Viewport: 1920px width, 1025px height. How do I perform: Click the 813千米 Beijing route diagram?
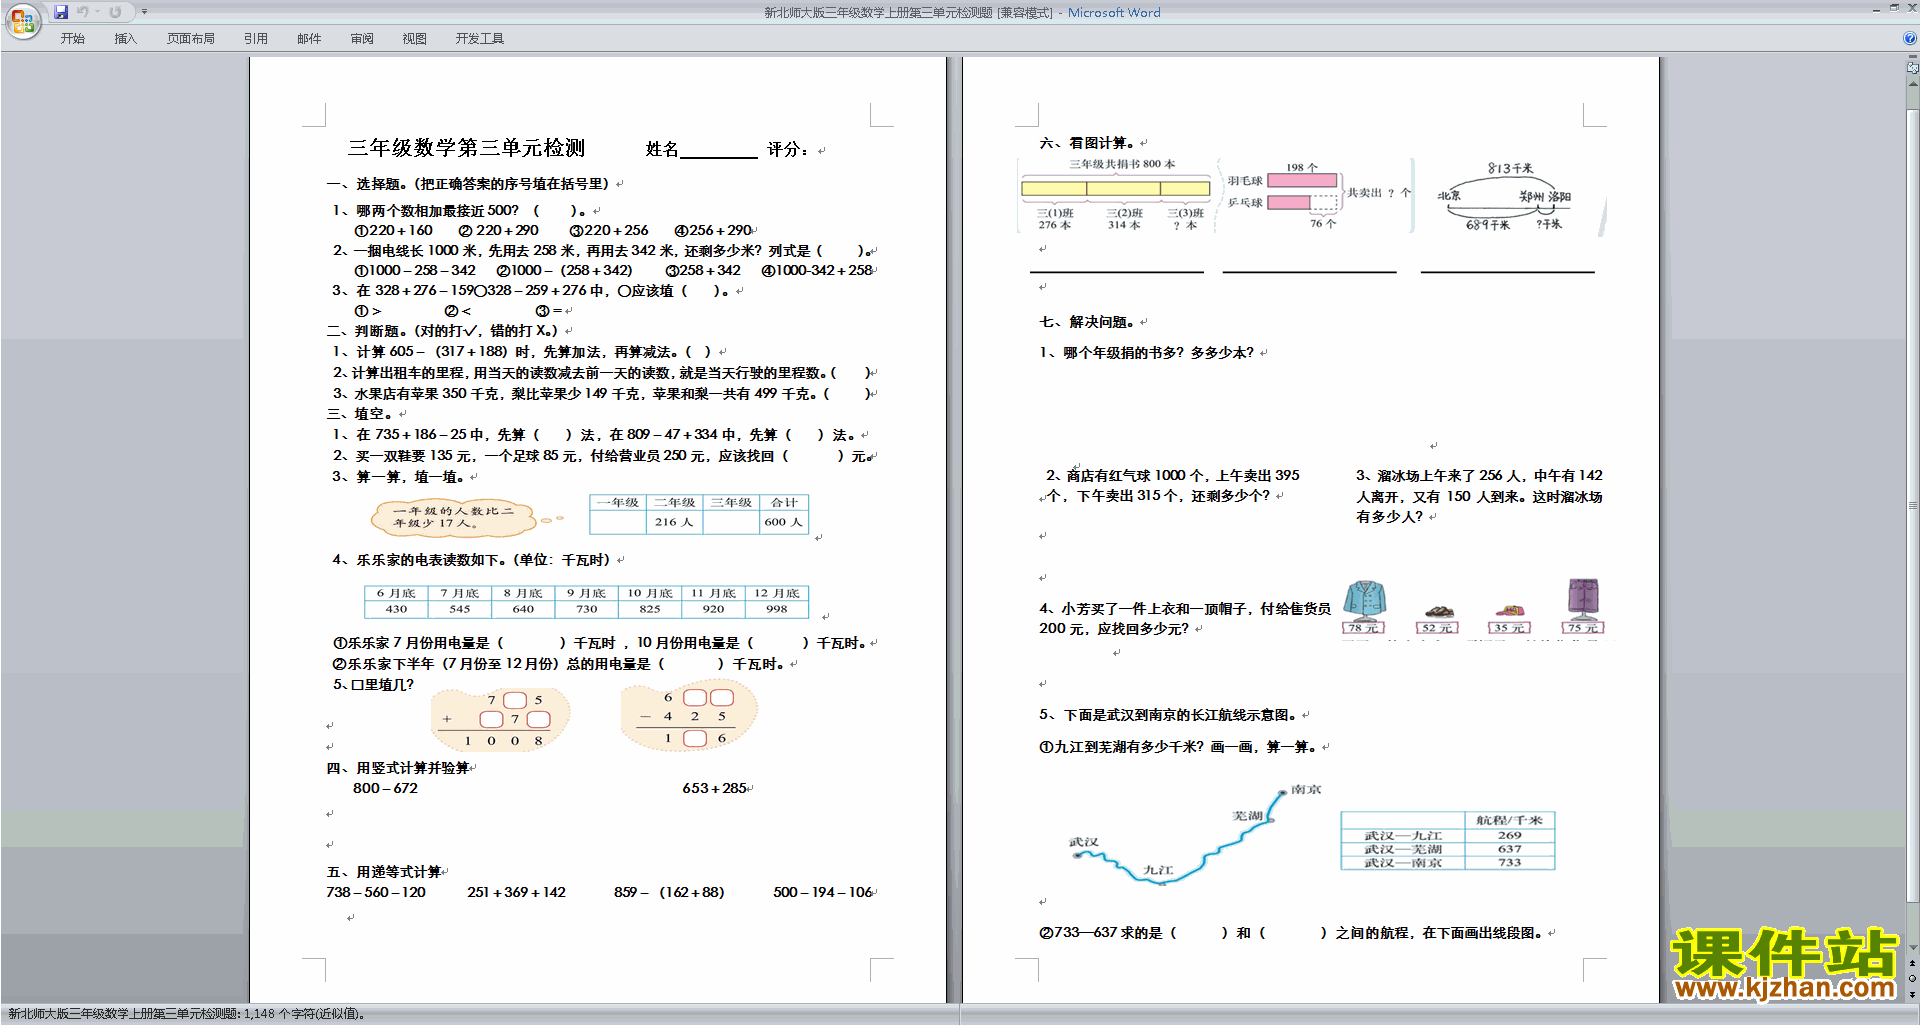[x=1506, y=197]
